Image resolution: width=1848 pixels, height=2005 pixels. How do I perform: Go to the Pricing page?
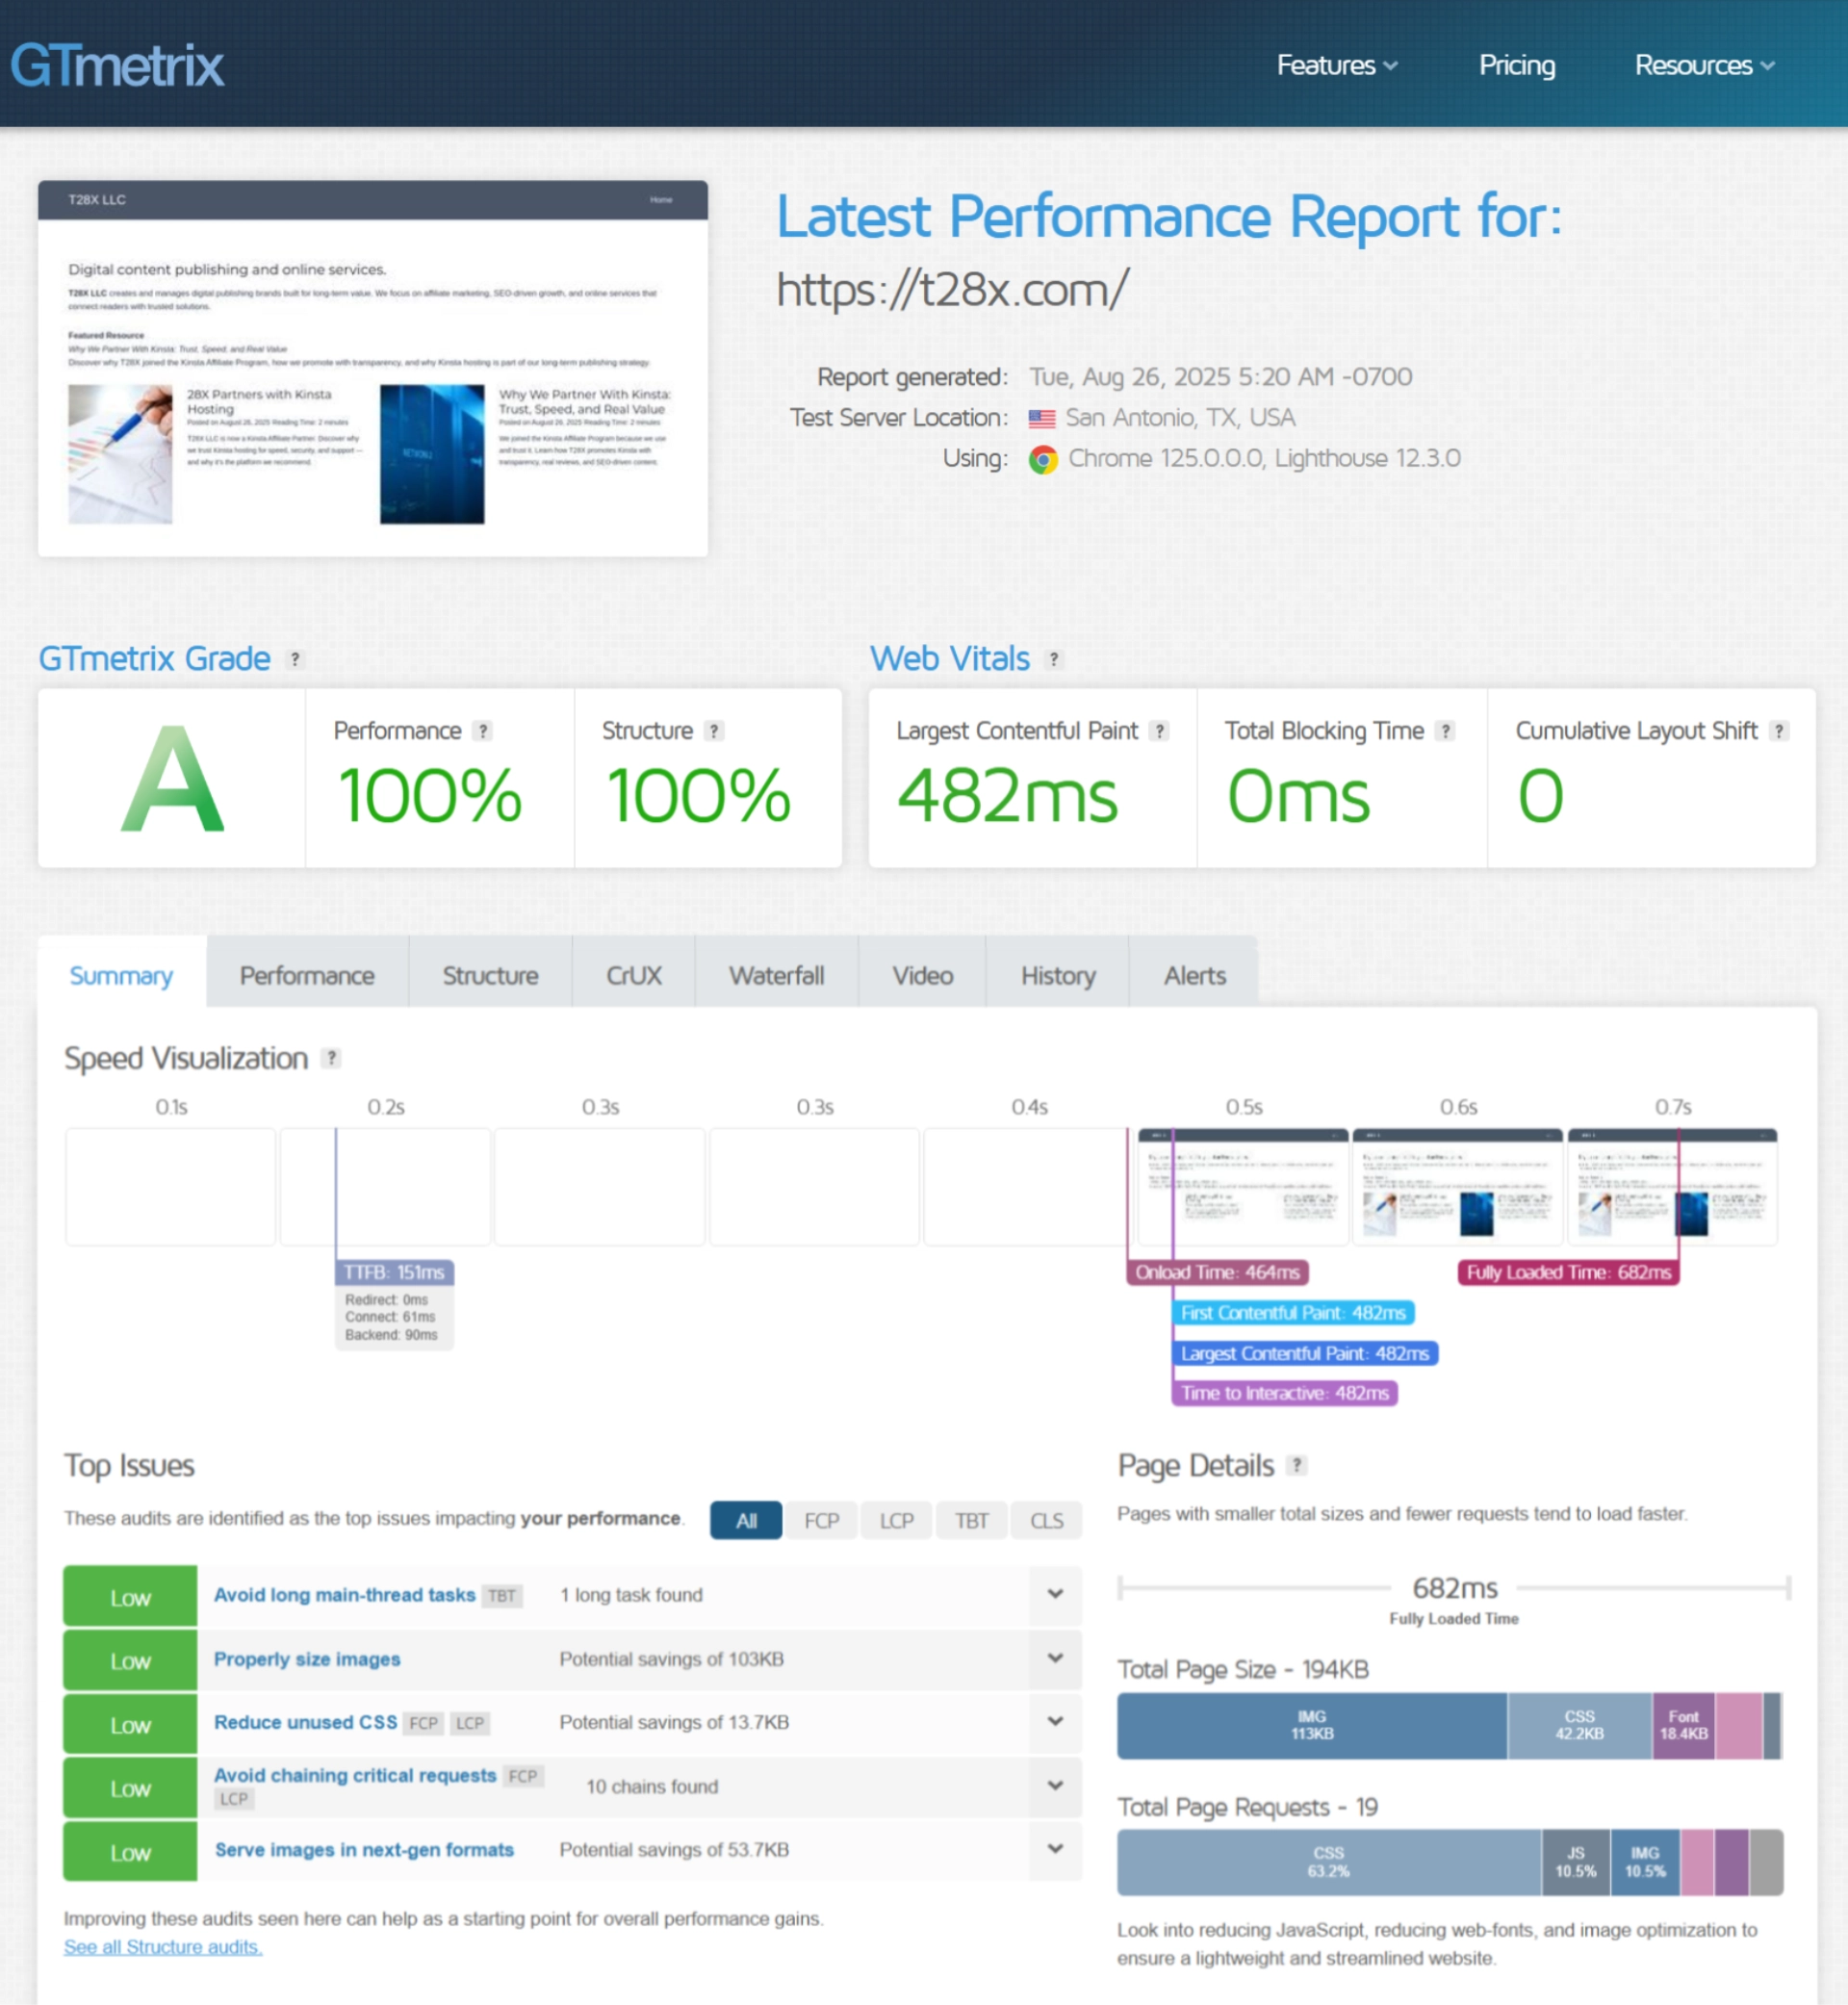(1516, 66)
